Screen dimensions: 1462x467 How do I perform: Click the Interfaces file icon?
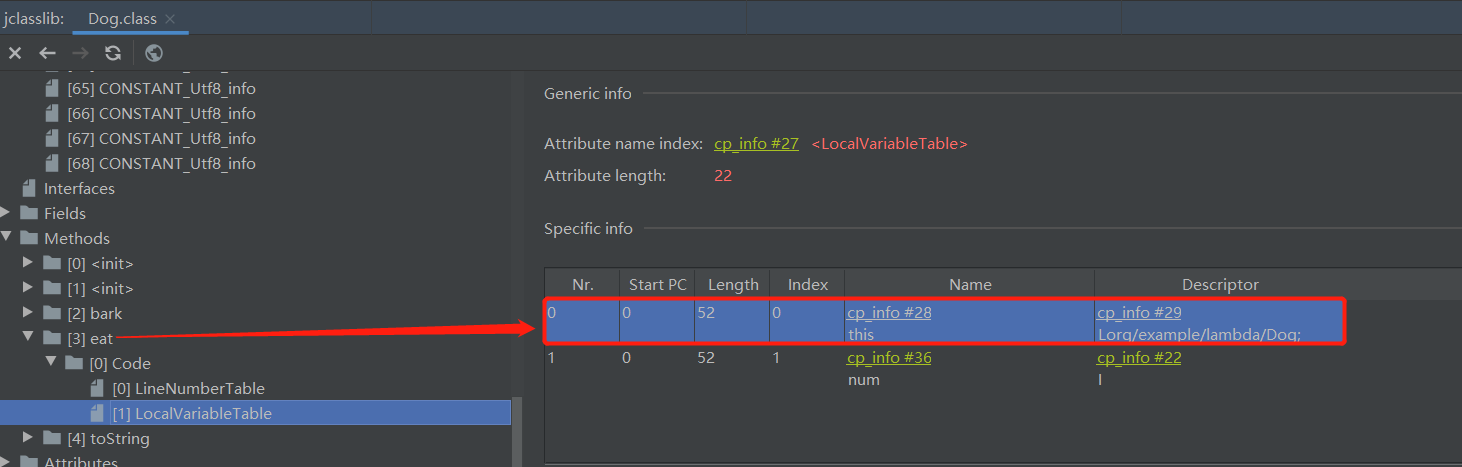pos(29,188)
